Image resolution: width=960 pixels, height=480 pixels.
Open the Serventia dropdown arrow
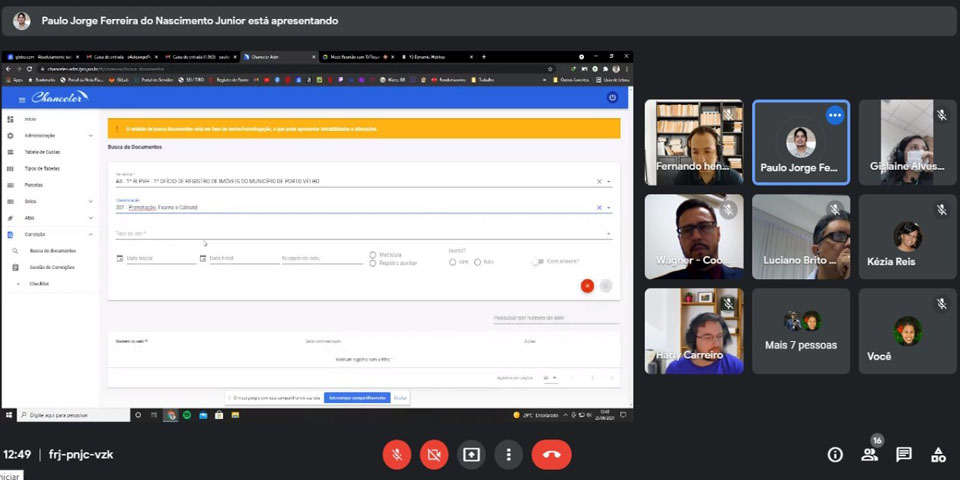pyautogui.click(x=609, y=182)
